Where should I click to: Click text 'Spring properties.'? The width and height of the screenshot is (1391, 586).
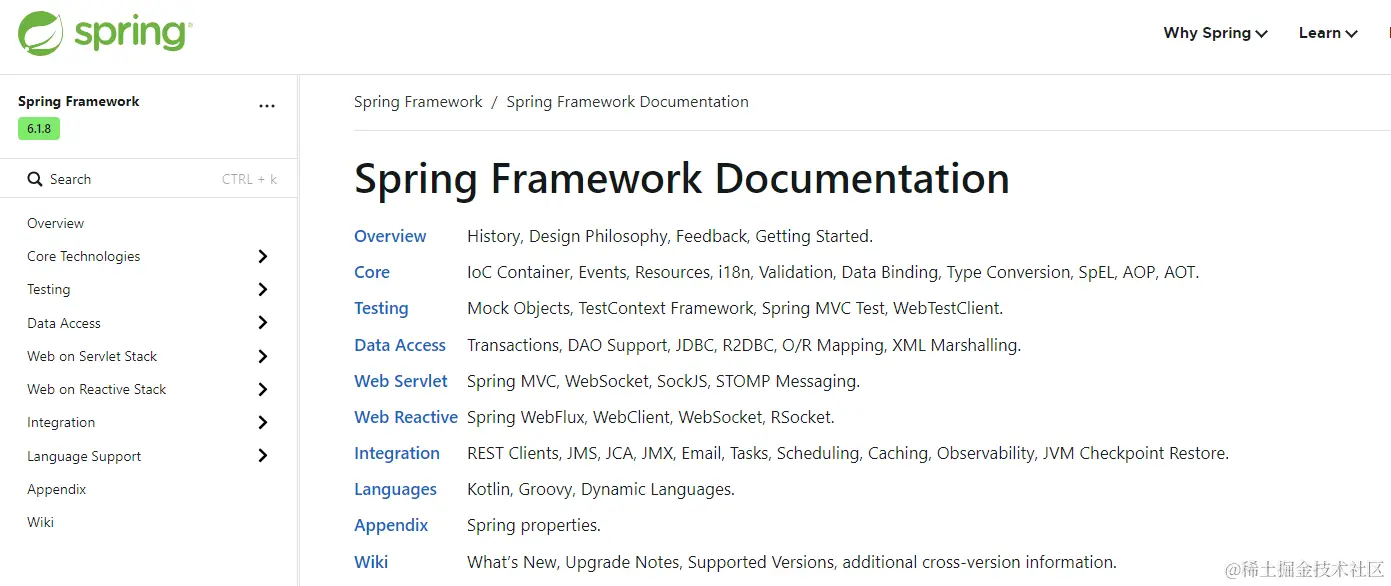tap(534, 525)
